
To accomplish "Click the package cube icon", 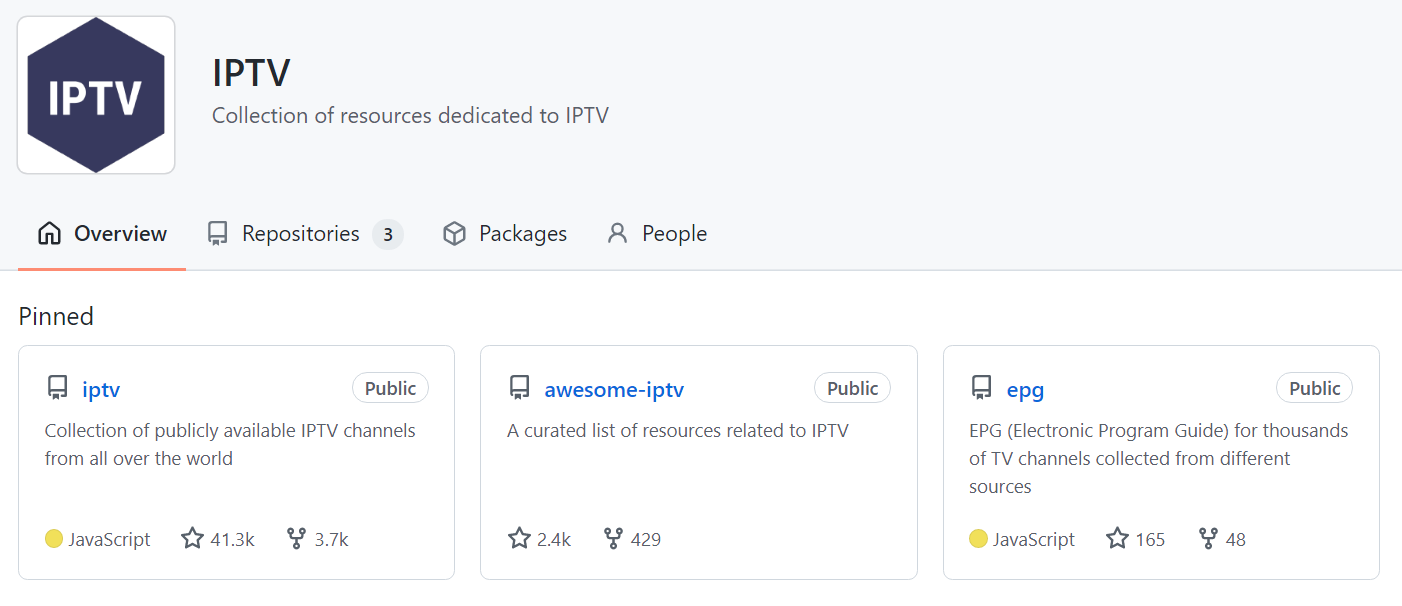I will (454, 234).
